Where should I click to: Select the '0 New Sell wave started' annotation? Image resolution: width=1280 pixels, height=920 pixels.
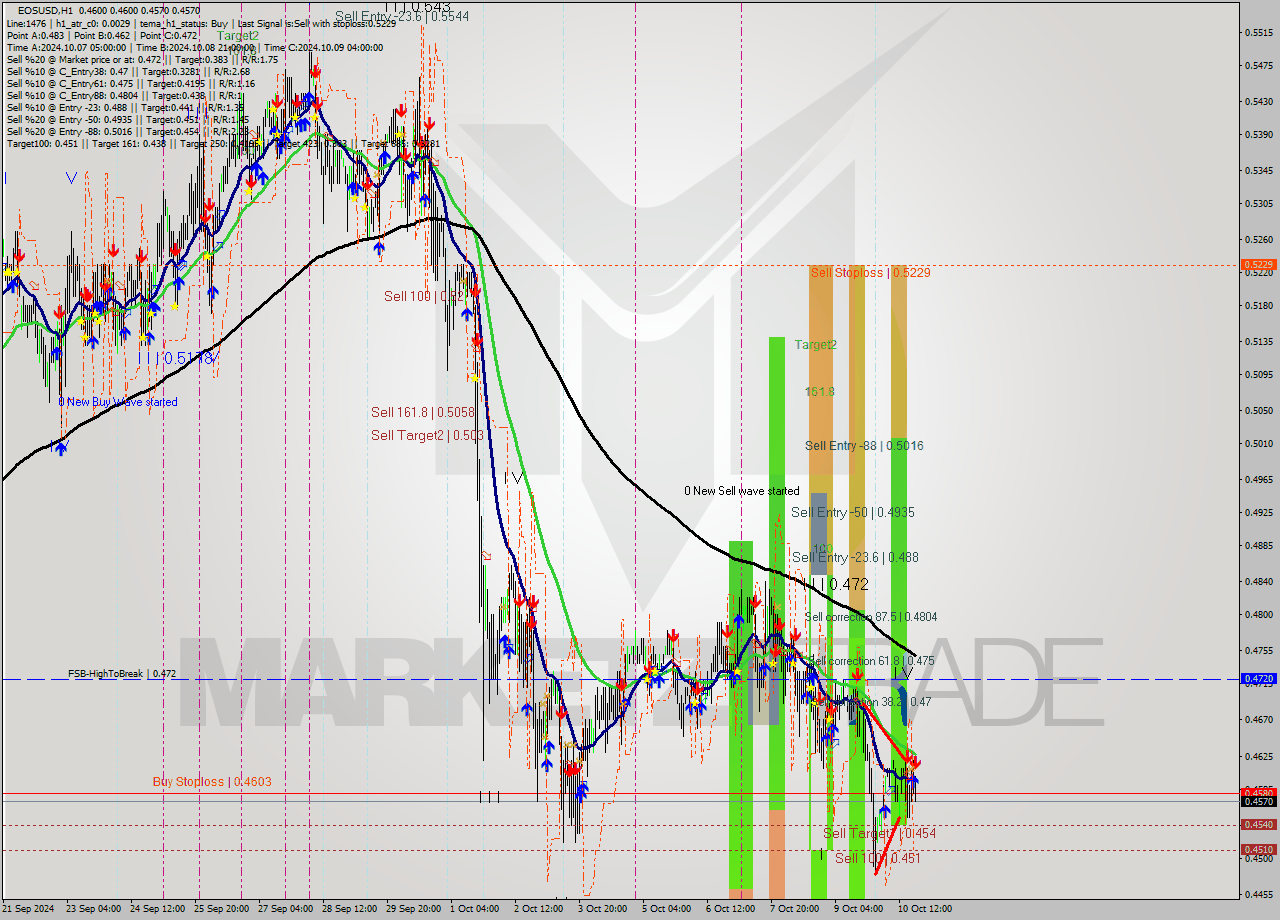pos(741,491)
